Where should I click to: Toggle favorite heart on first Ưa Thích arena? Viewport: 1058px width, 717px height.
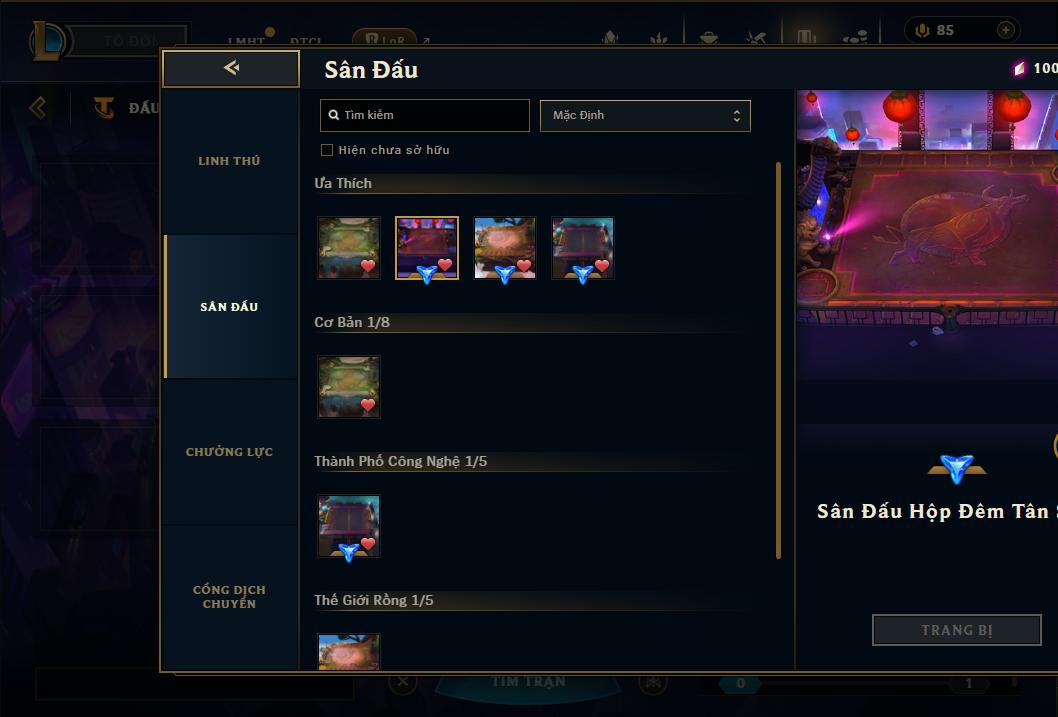tap(368, 266)
